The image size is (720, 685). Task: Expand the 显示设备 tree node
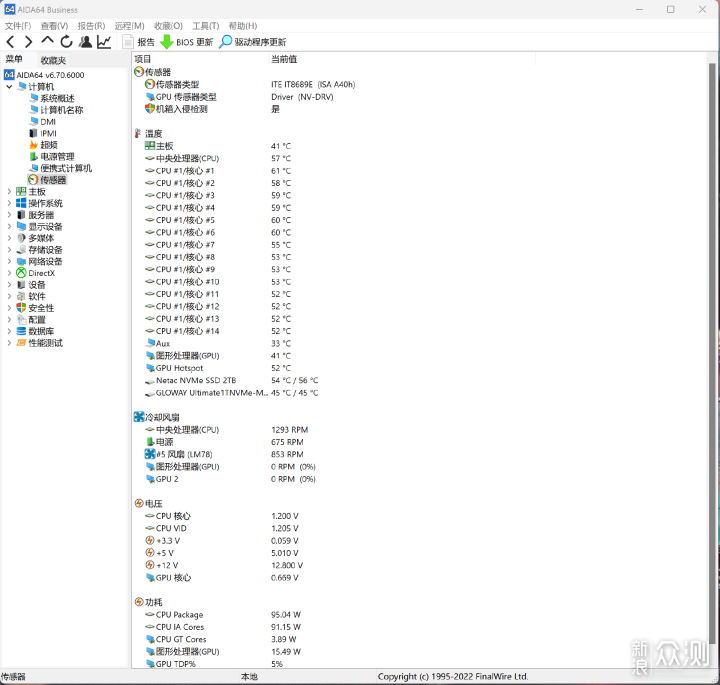(x=9, y=226)
